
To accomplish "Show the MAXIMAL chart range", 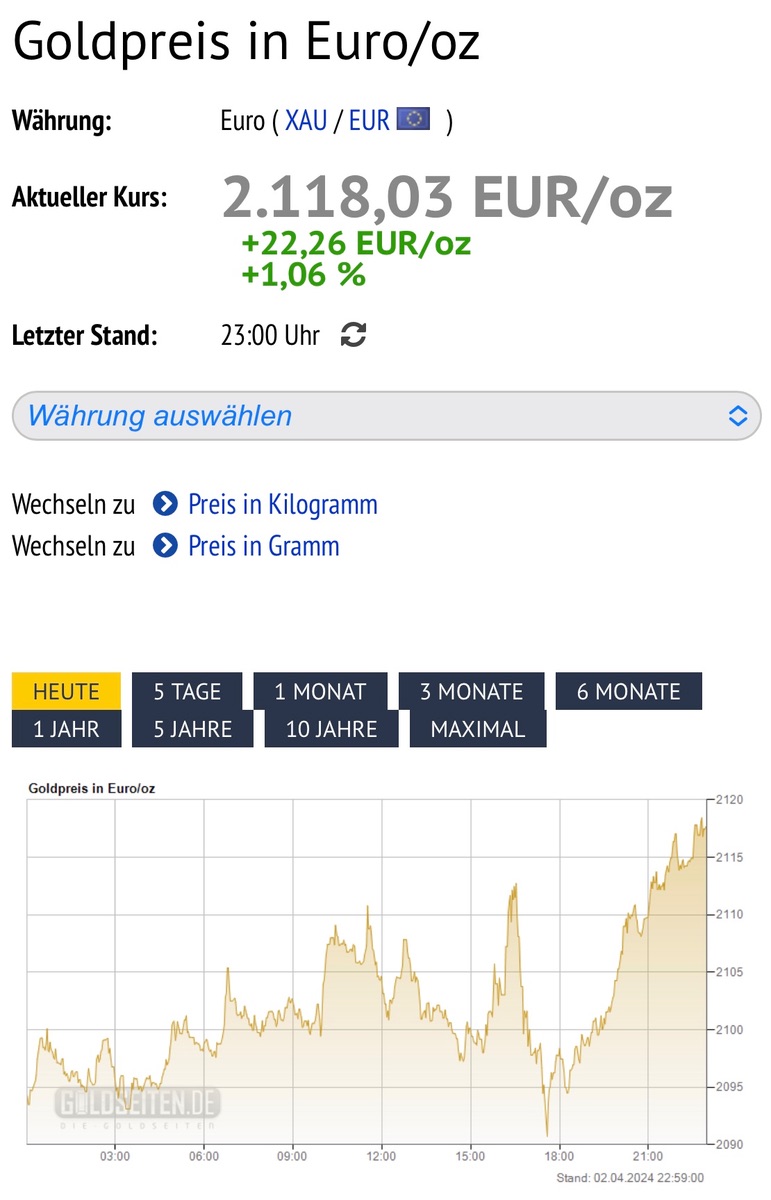I will pos(478,729).
